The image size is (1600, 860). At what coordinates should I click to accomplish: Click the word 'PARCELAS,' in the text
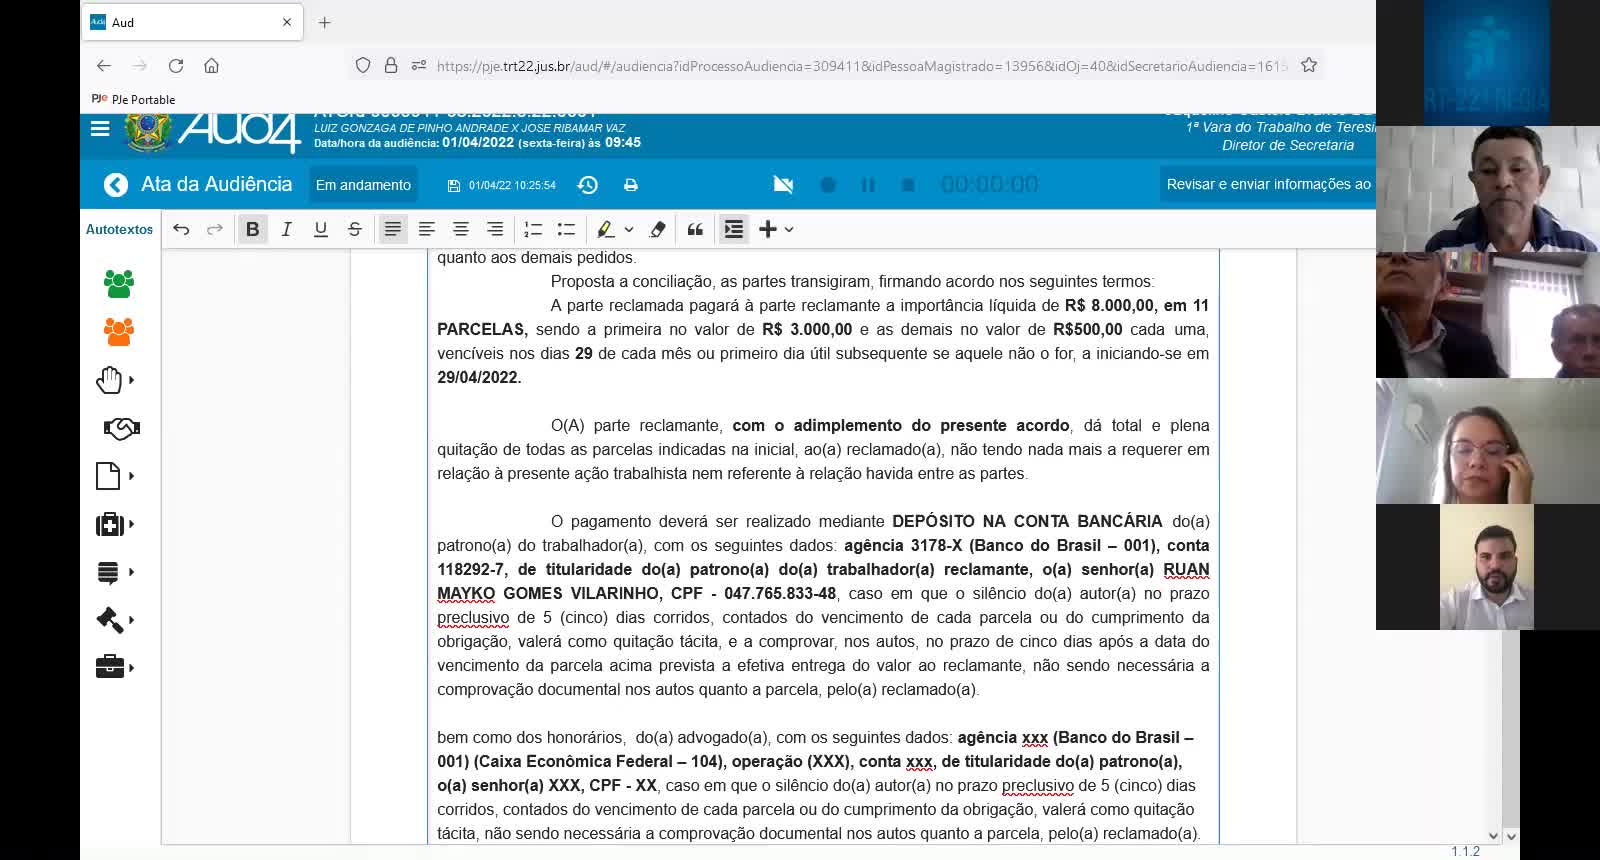482,329
